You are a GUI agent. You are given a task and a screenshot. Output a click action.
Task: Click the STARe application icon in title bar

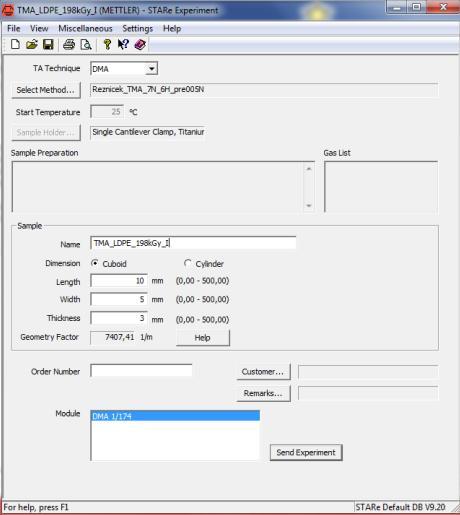click(7, 10)
